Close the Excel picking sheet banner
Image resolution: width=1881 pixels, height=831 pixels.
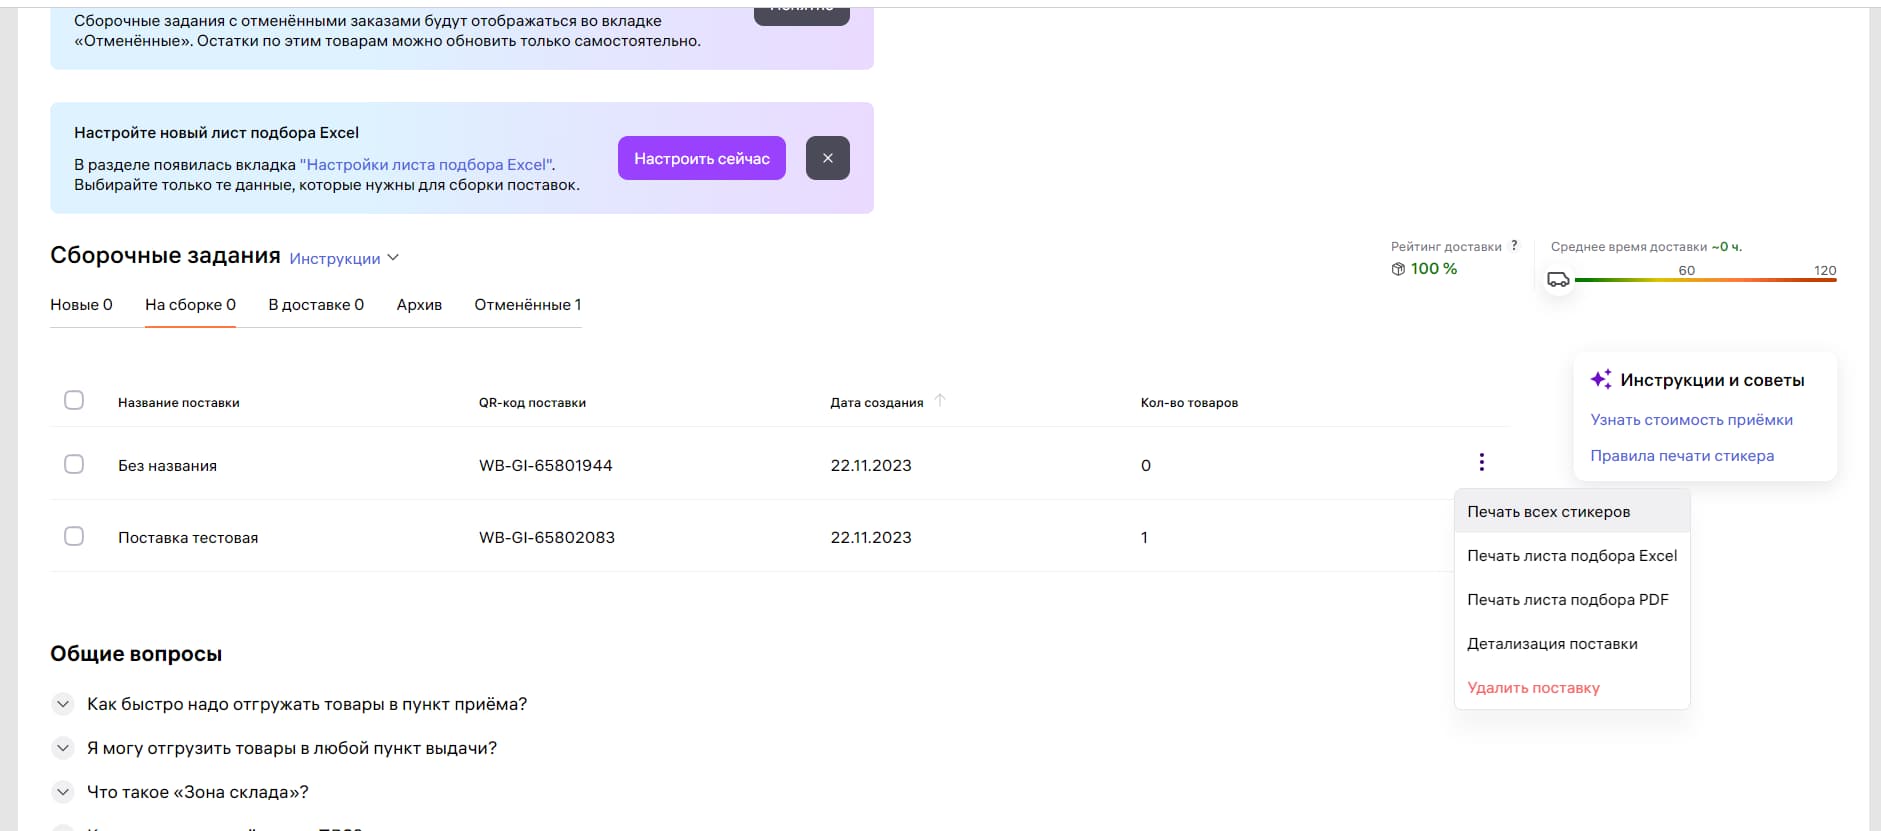point(827,158)
